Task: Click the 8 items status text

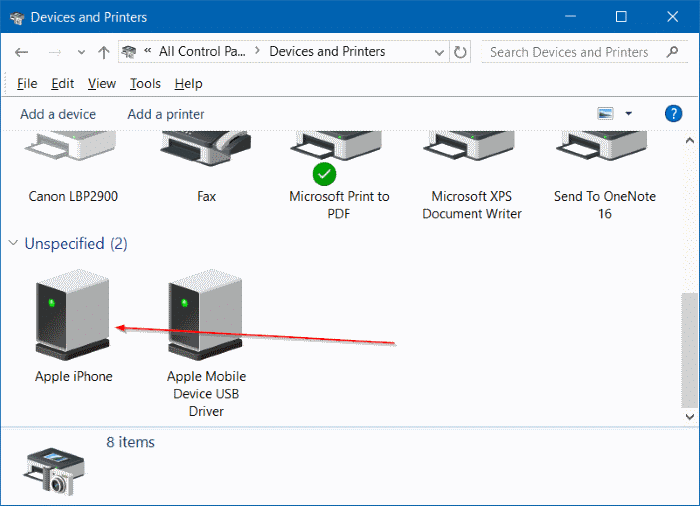Action: click(130, 442)
